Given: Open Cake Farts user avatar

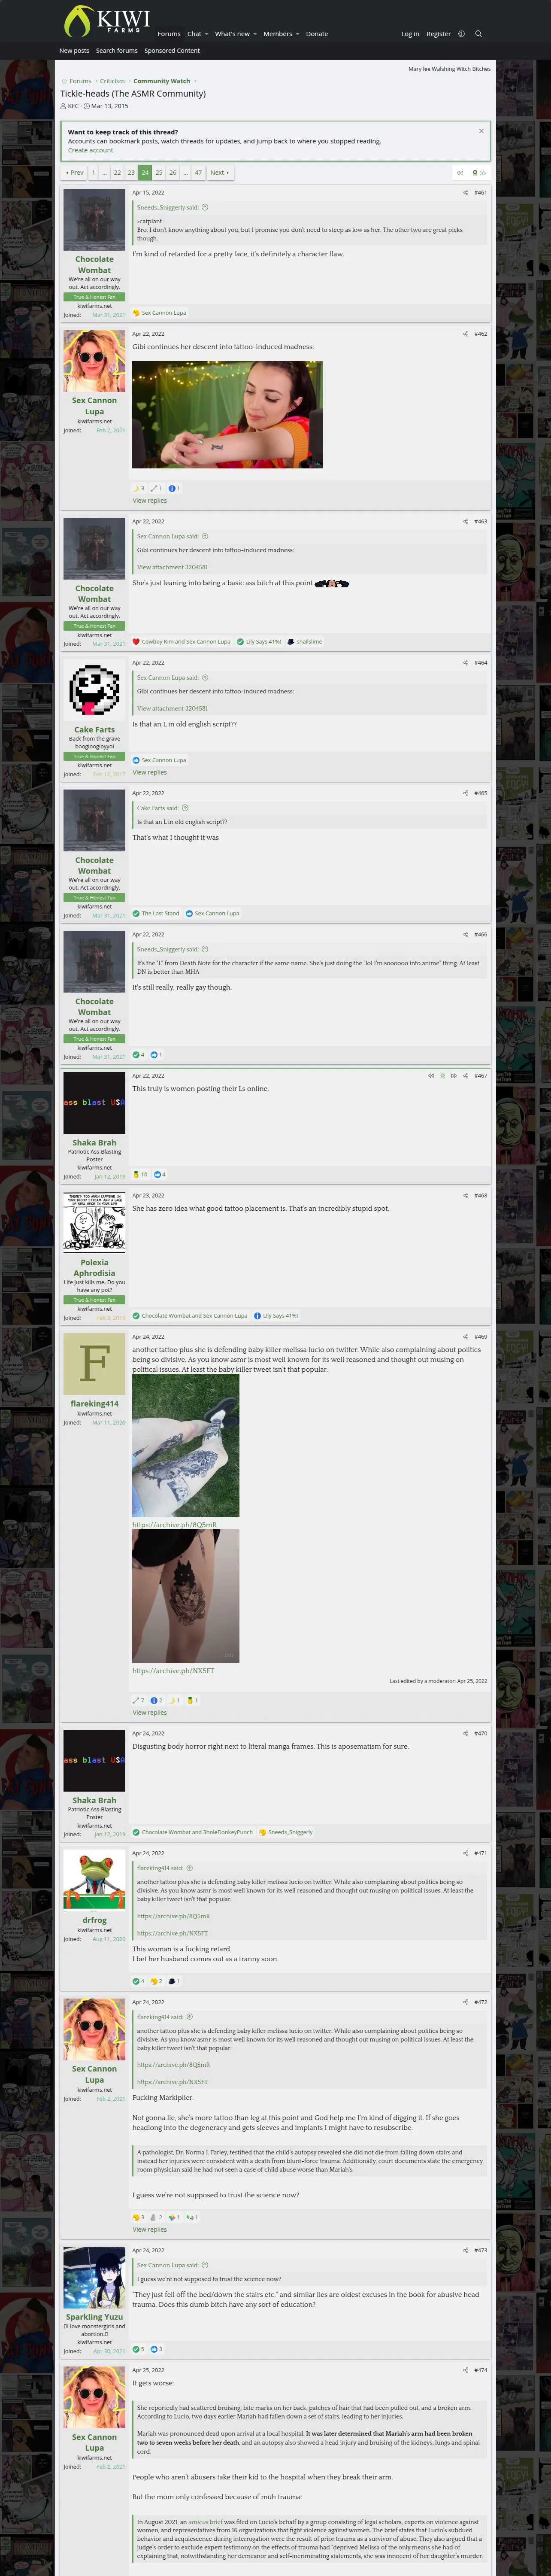Looking at the screenshot, I should click(94, 690).
